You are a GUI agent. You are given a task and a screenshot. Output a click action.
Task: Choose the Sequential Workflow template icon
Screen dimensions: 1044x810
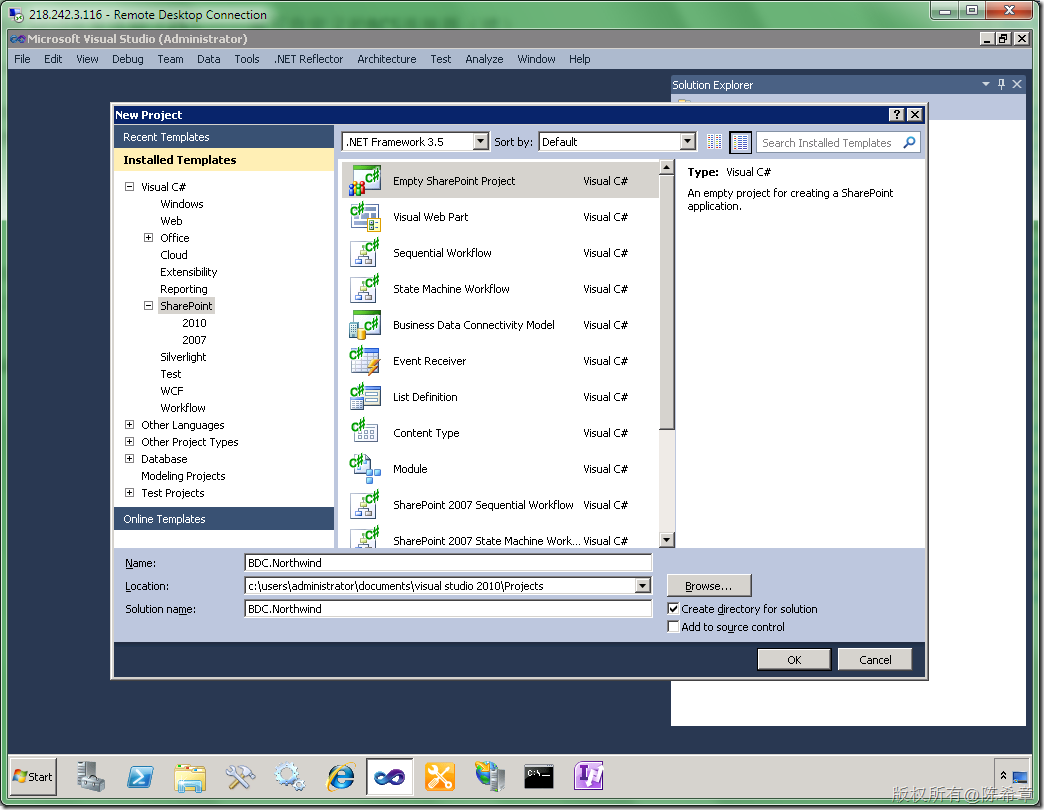tap(365, 253)
